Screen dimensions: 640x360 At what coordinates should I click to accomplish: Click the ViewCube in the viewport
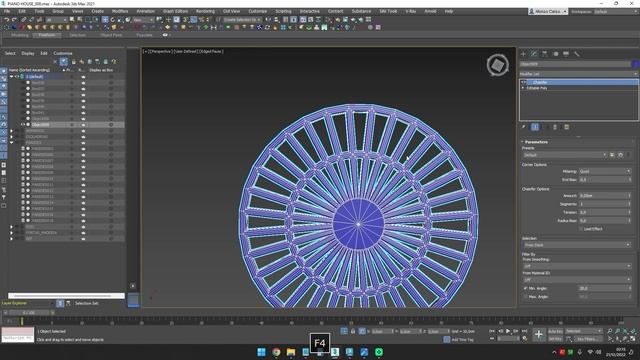pos(498,65)
